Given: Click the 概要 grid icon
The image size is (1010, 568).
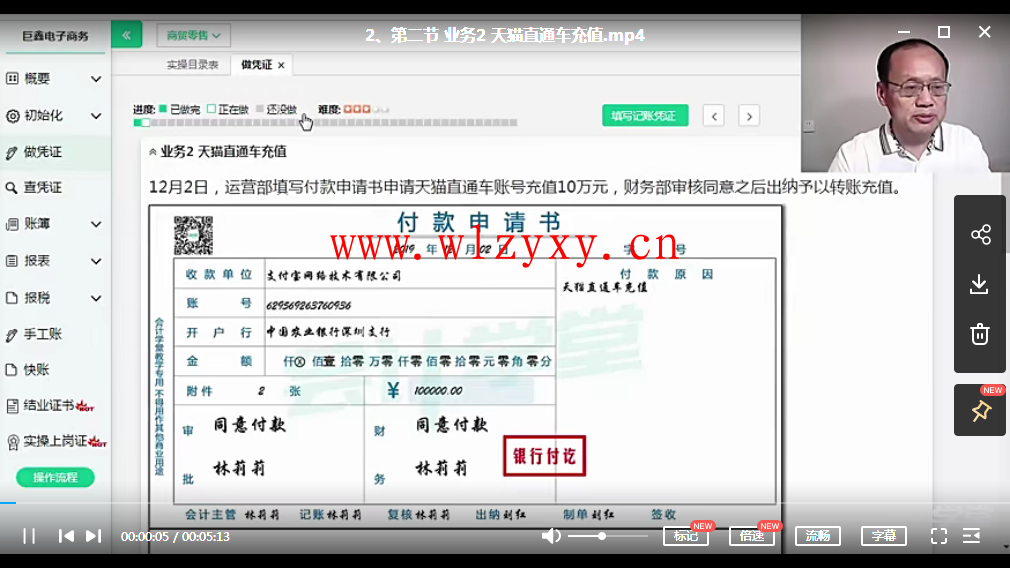Looking at the screenshot, I should coord(12,79).
